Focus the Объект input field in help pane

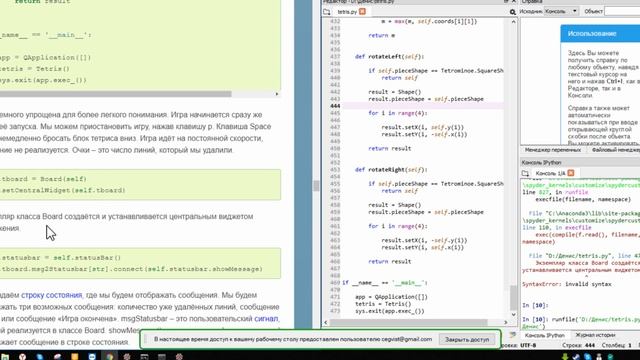pos(622,11)
